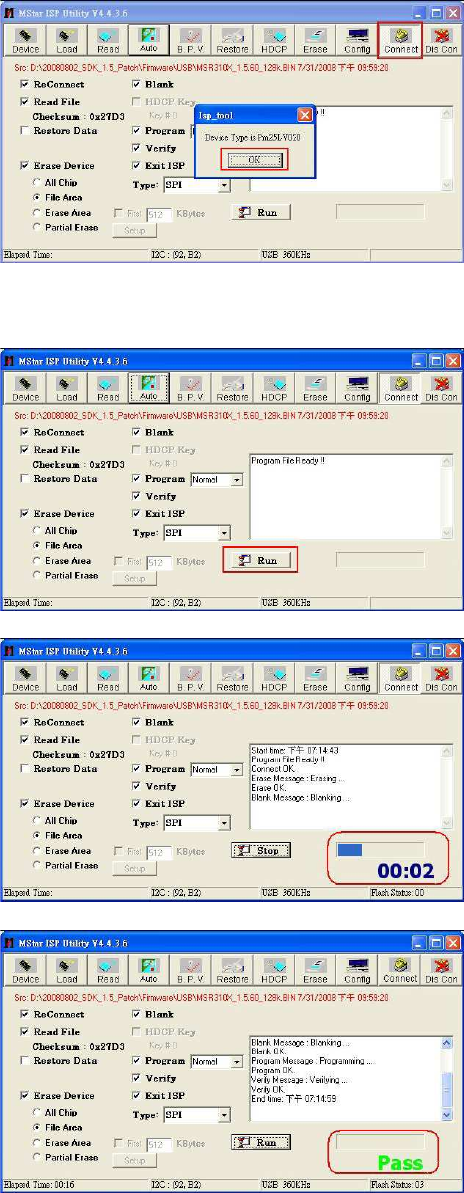The image size is (464, 1193).
Task: Click Config icon in window with Stop button
Action: (358, 679)
